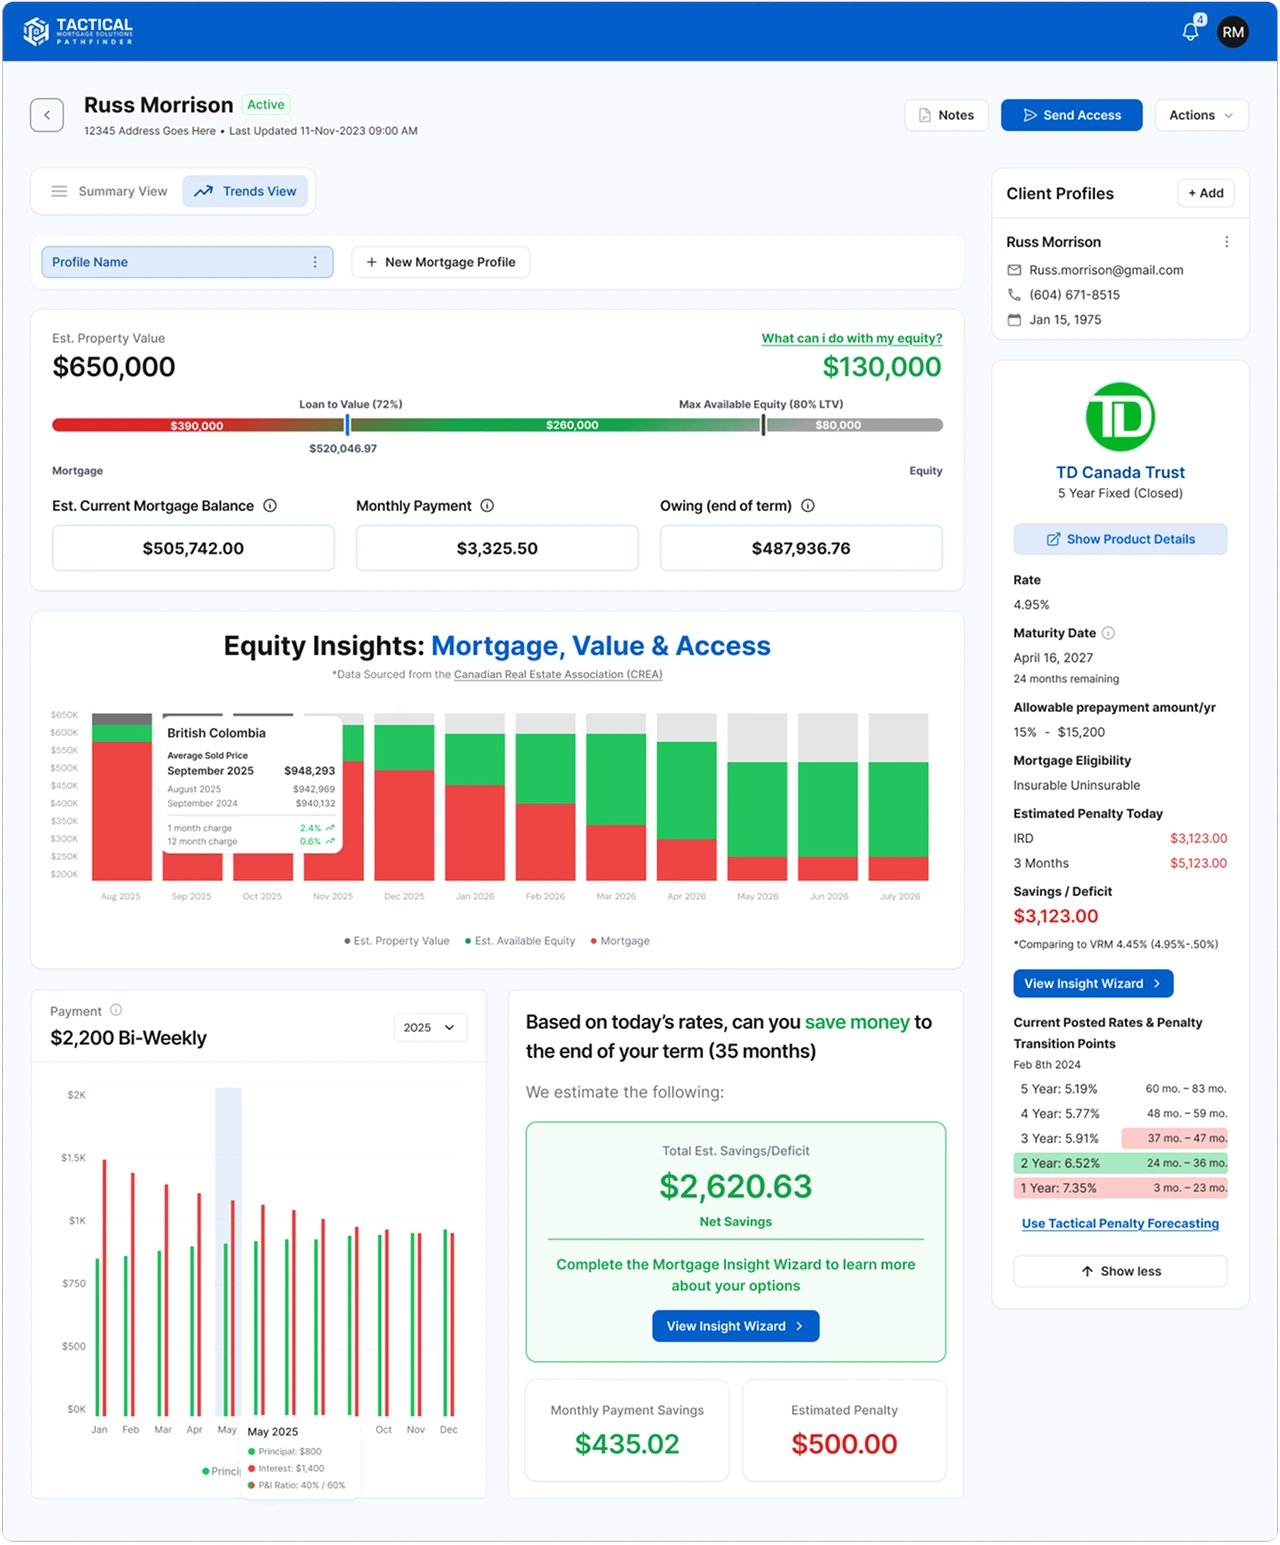The height and width of the screenshot is (1545, 1280).
Task: Collapse the rate panel via Show less
Action: [1120, 1271]
